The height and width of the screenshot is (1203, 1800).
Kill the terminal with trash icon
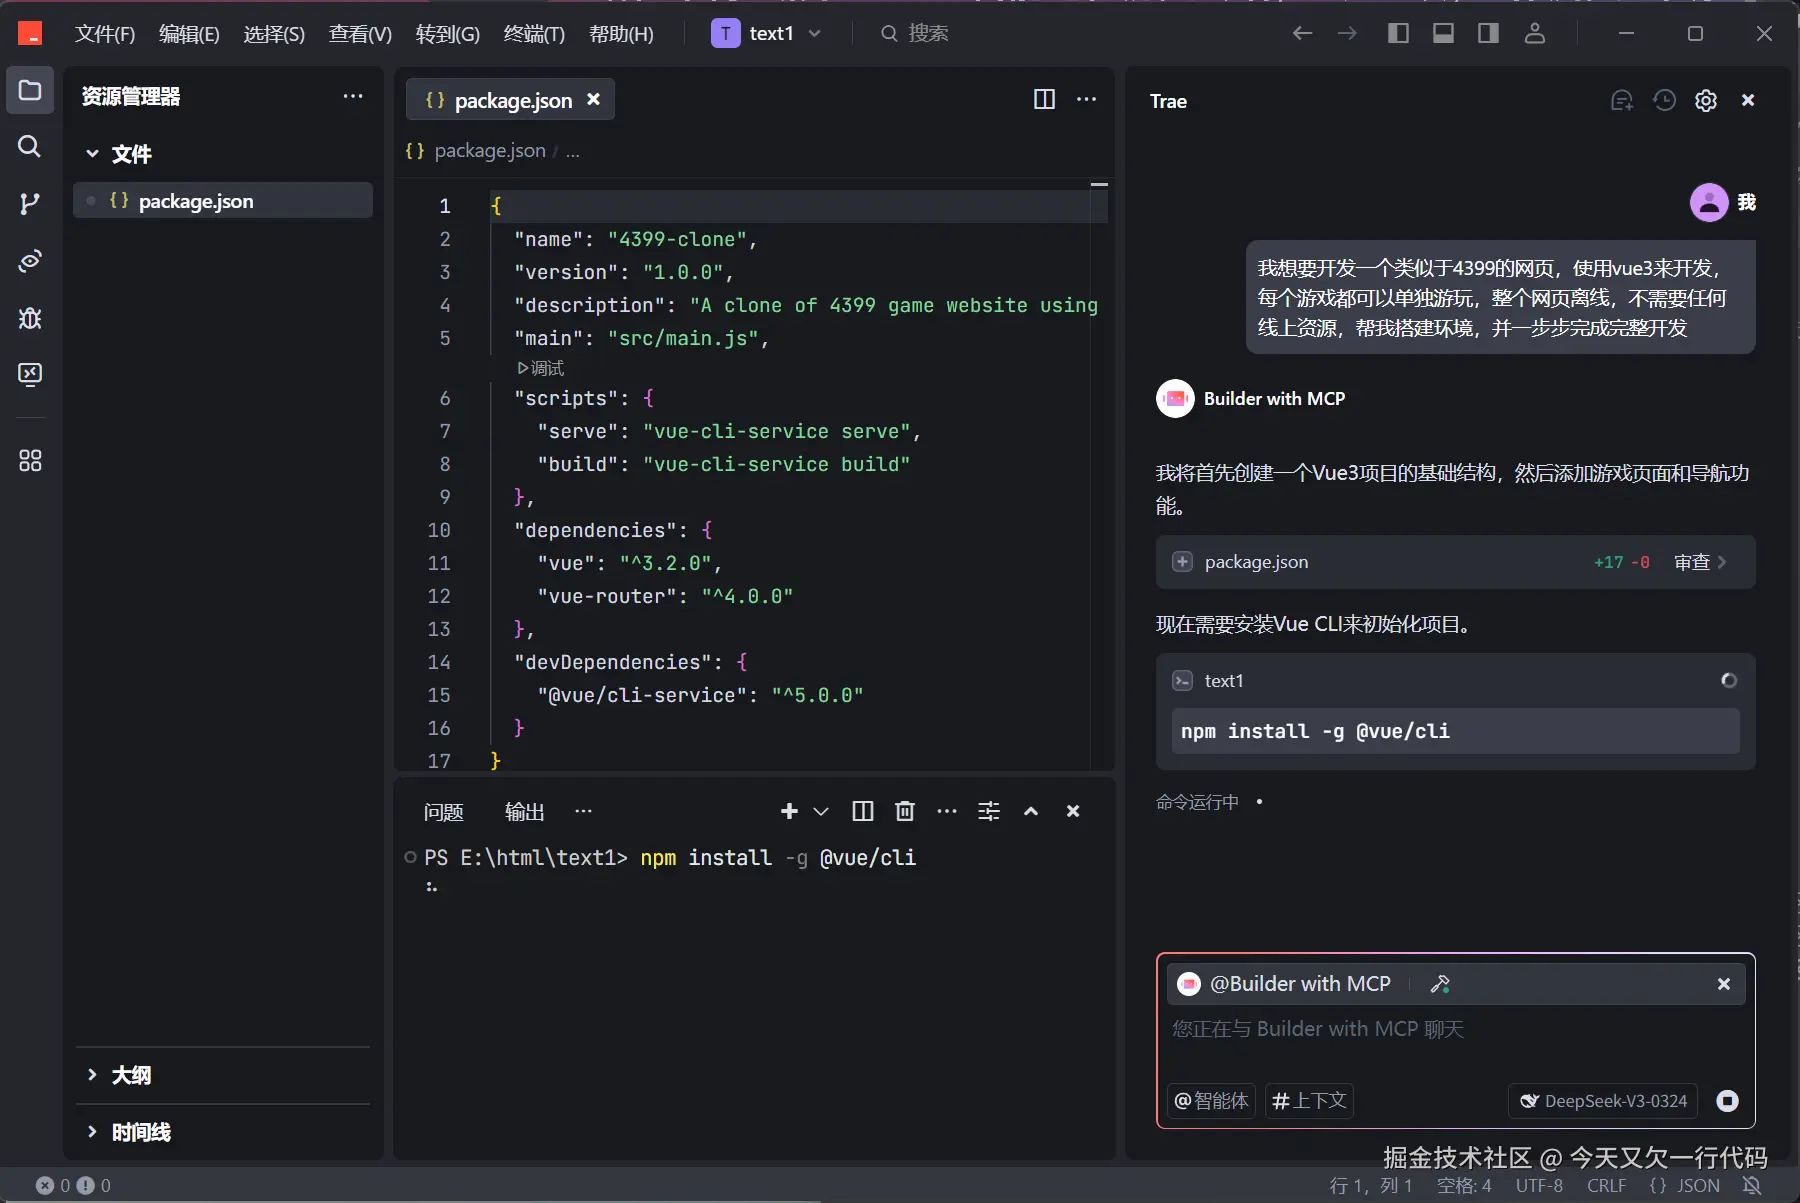tap(905, 811)
